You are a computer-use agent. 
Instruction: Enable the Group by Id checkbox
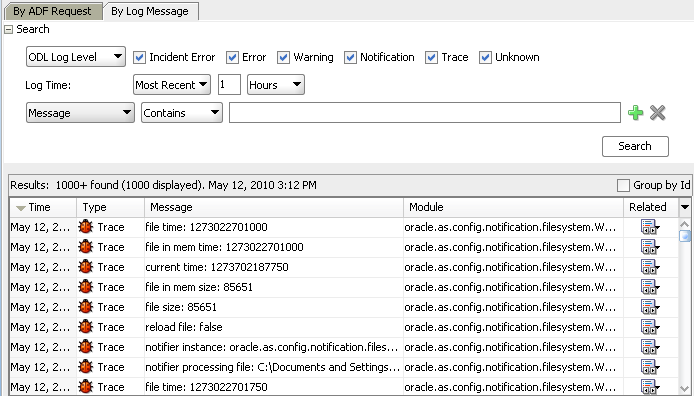(623, 185)
